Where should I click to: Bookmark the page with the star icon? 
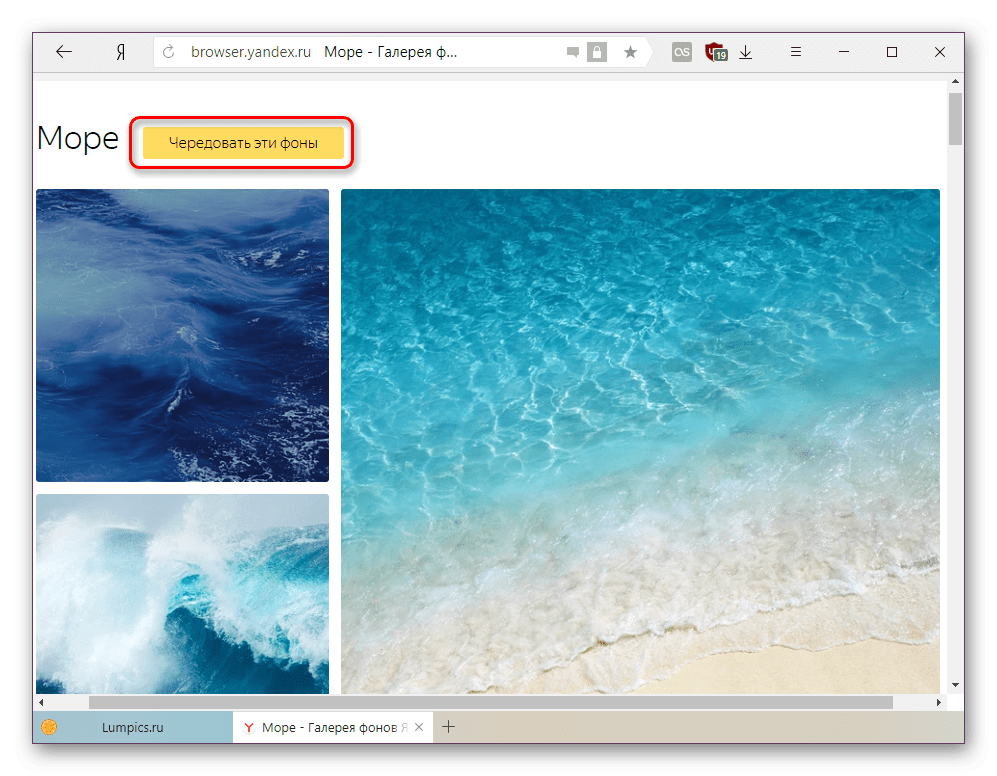tap(630, 53)
